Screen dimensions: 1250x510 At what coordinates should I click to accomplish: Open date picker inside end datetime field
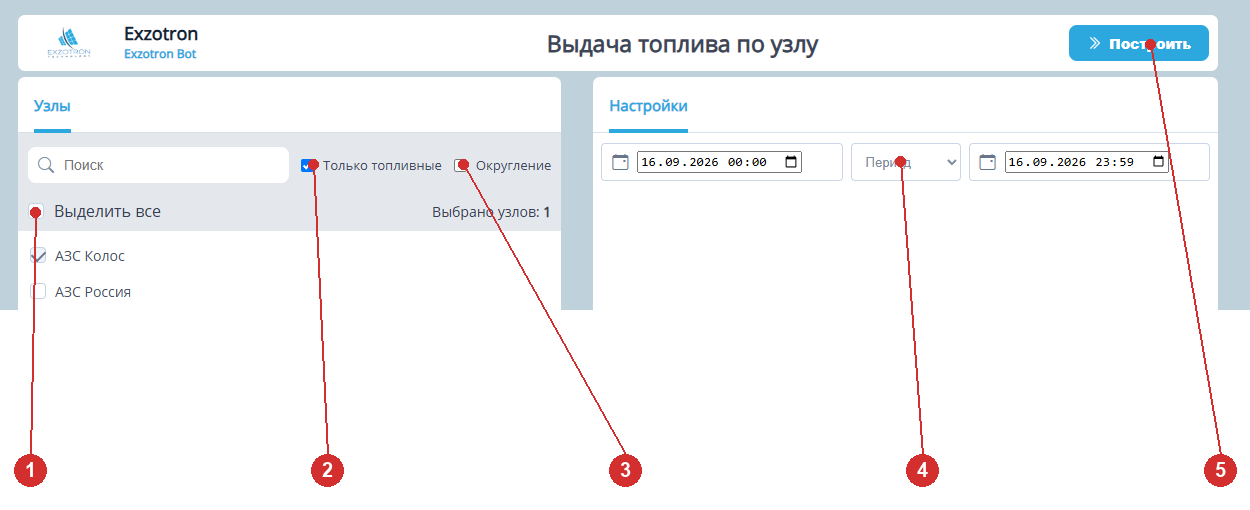pos(1158,162)
